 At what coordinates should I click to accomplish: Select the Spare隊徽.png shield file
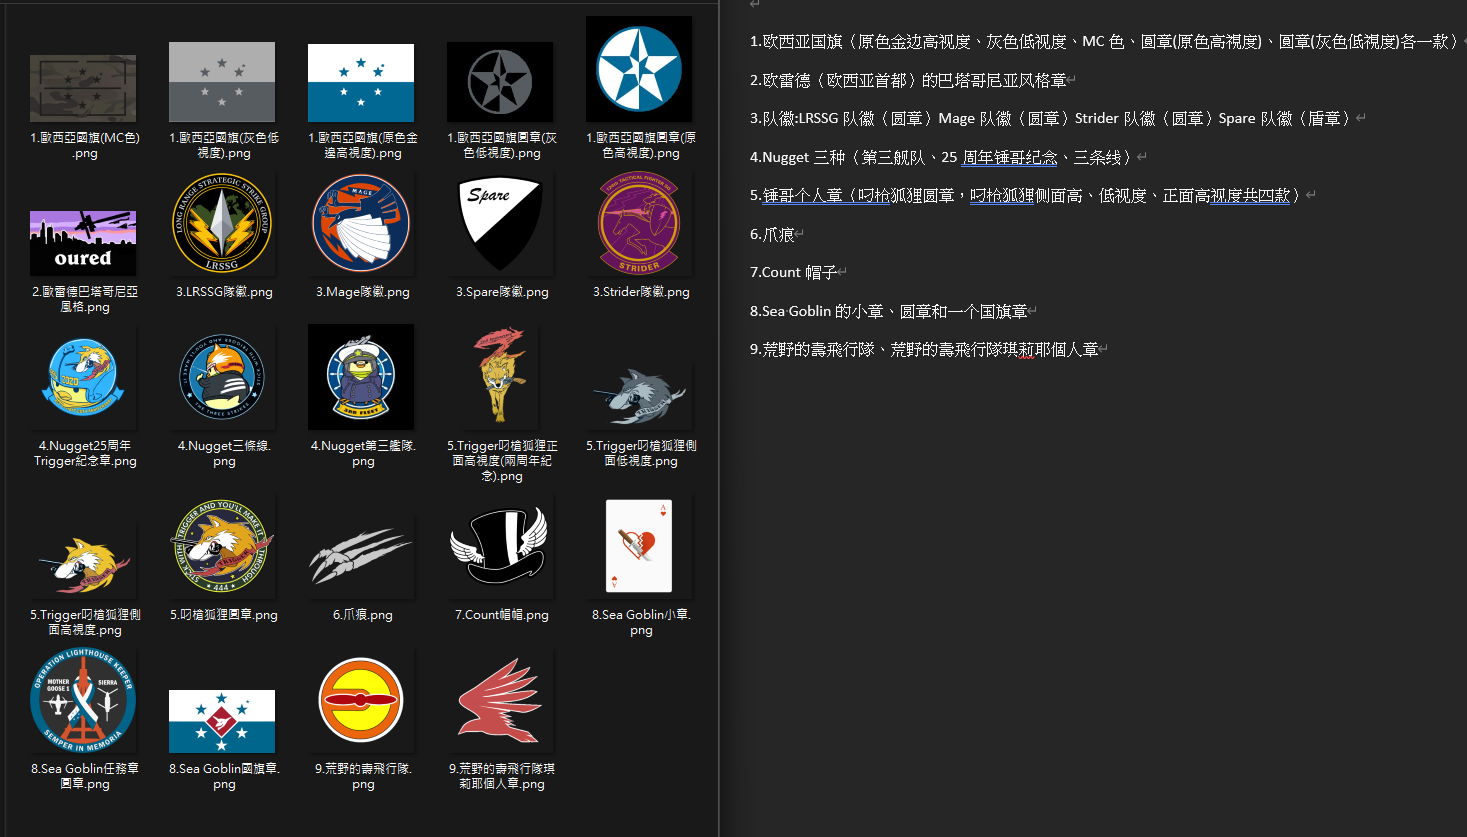(x=500, y=224)
